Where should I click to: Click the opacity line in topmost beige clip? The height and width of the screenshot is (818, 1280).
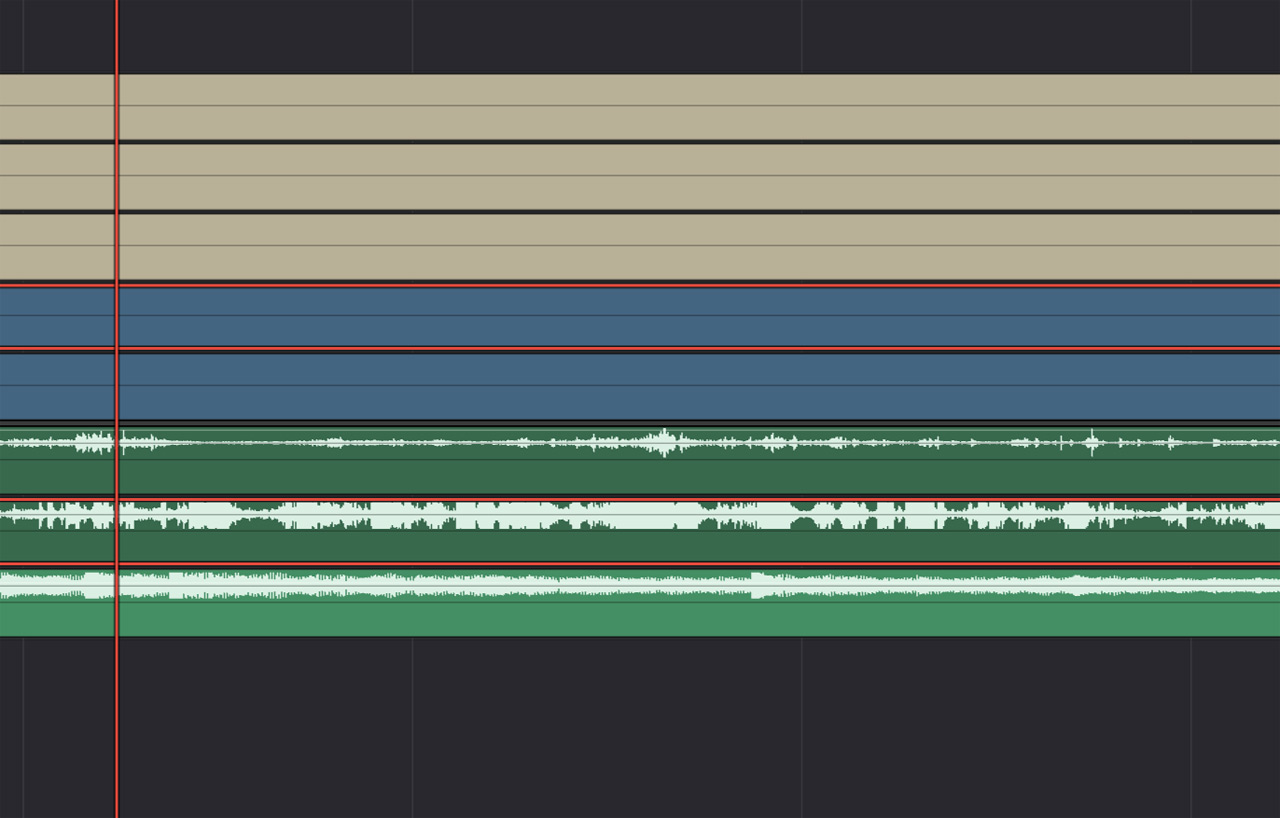point(640,105)
